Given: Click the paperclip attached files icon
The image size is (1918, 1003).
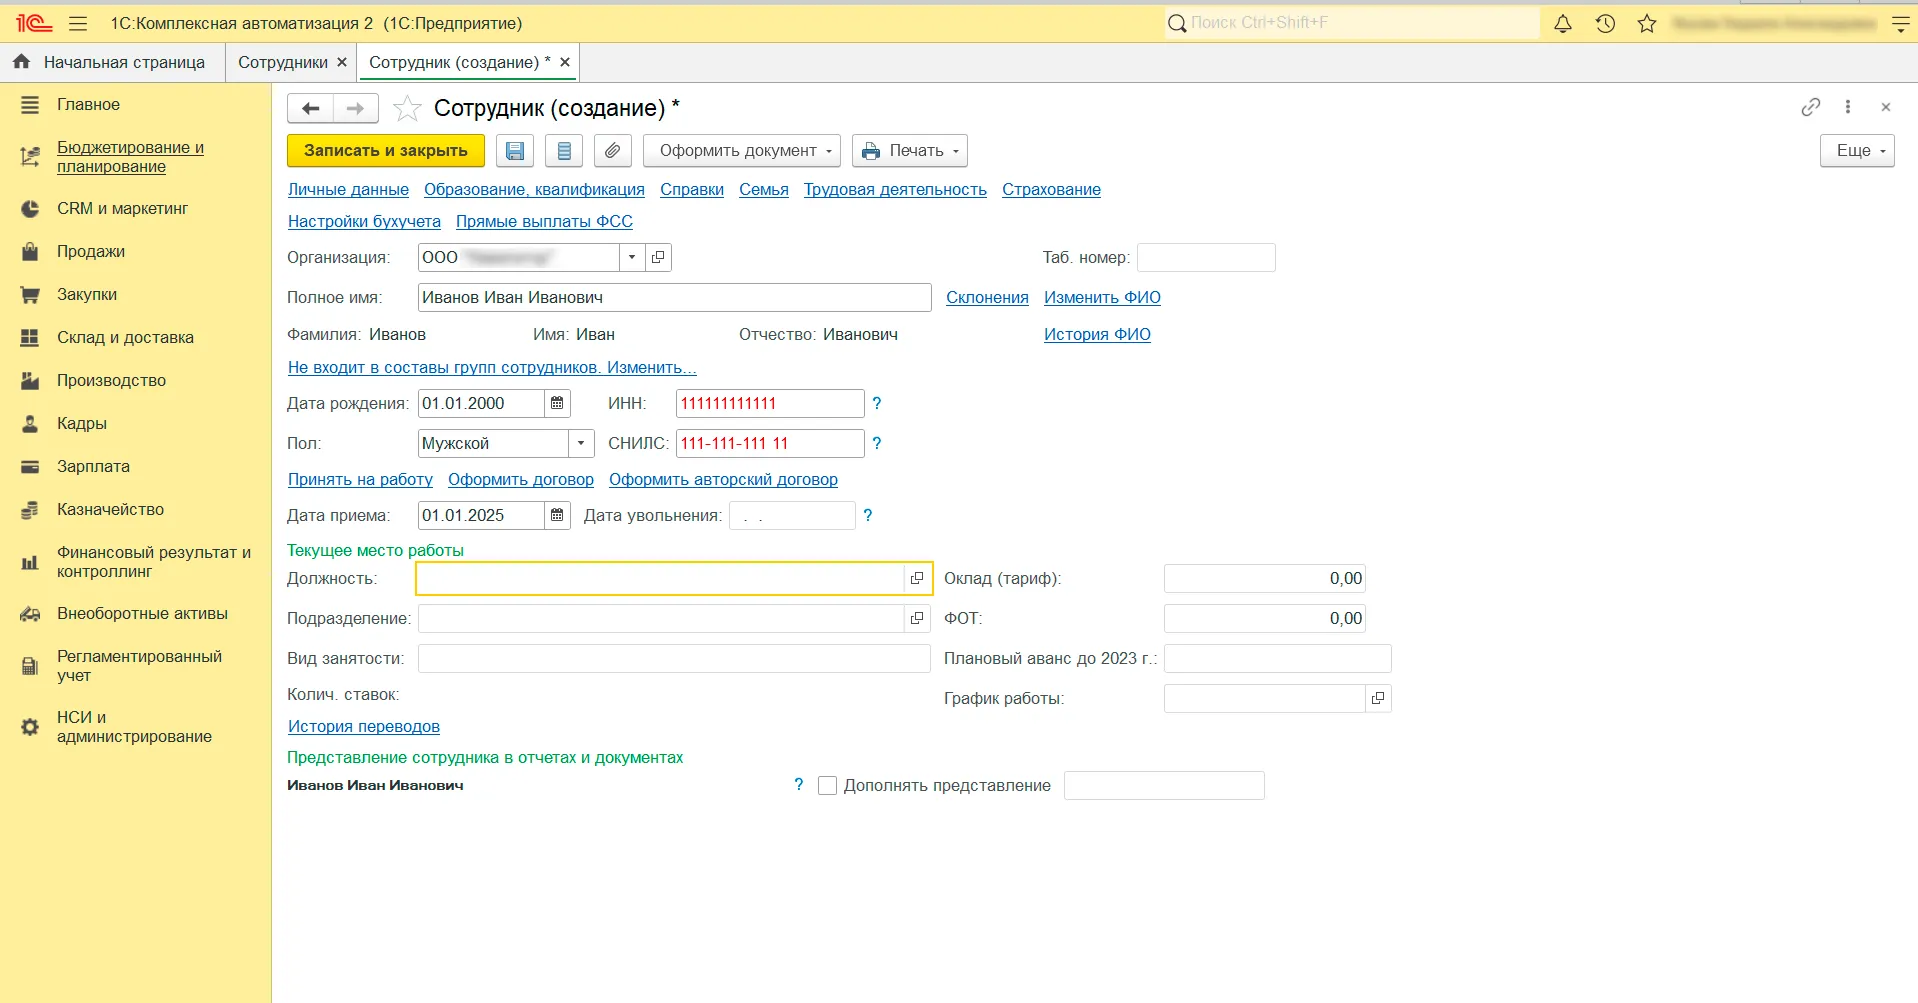Looking at the screenshot, I should 612,151.
